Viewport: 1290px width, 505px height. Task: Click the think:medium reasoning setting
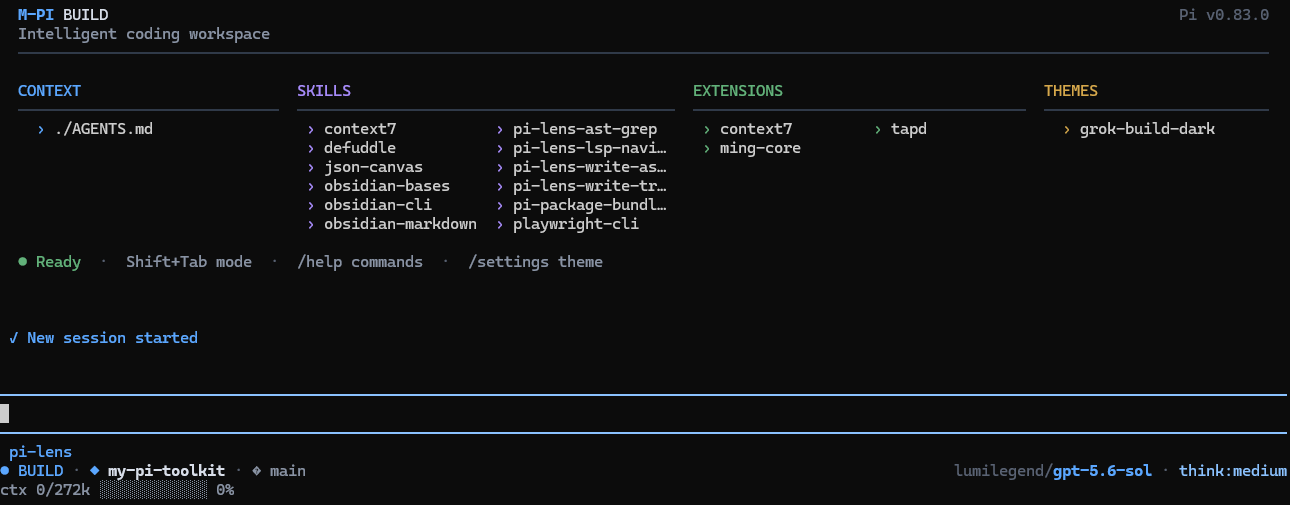click(x=1233, y=471)
